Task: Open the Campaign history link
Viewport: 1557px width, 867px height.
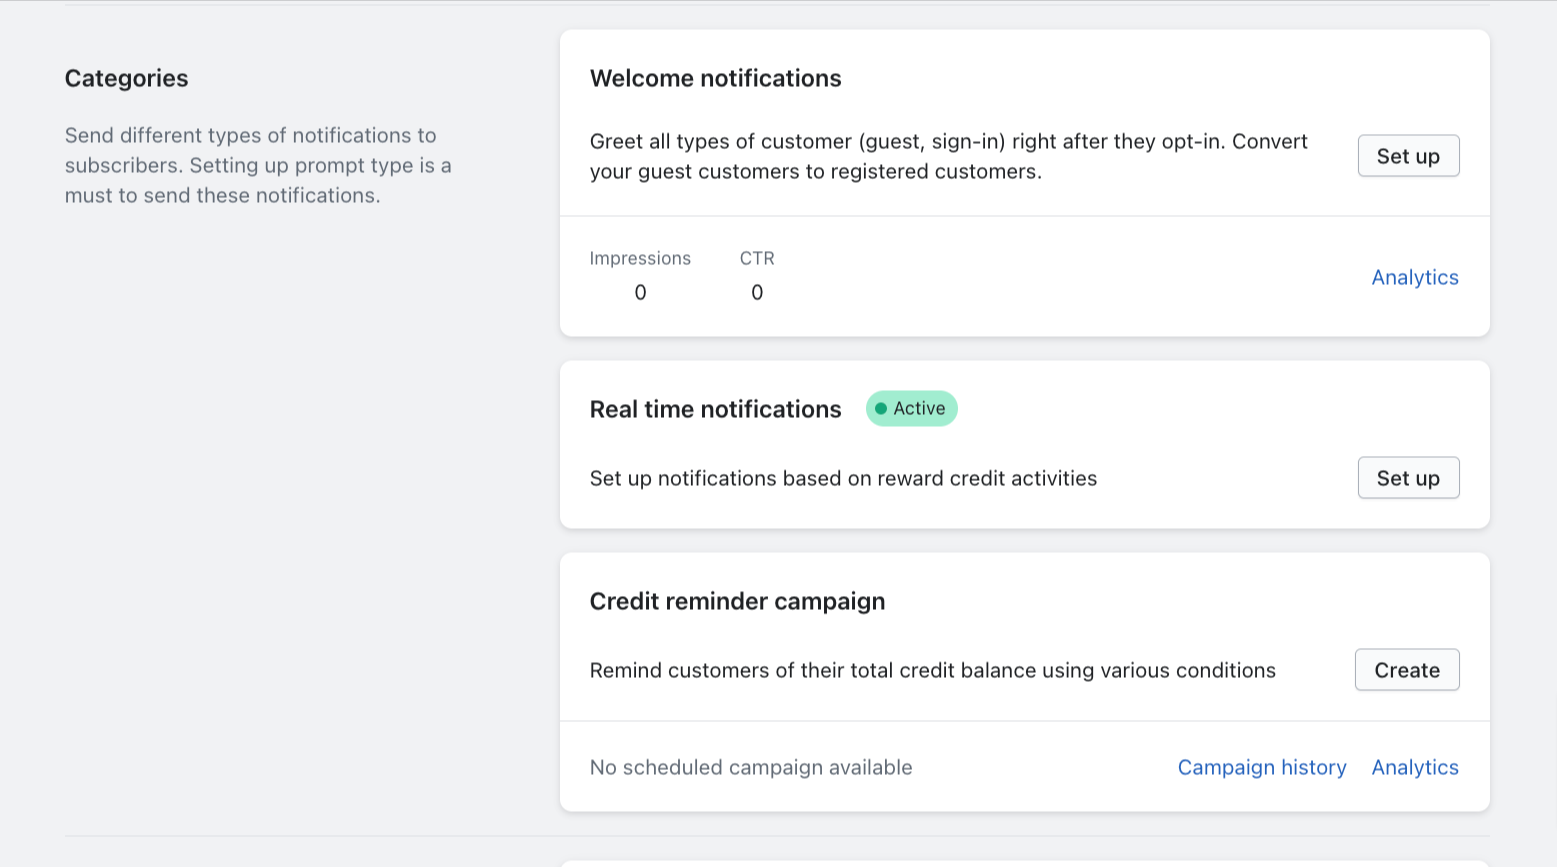Action: [1261, 767]
